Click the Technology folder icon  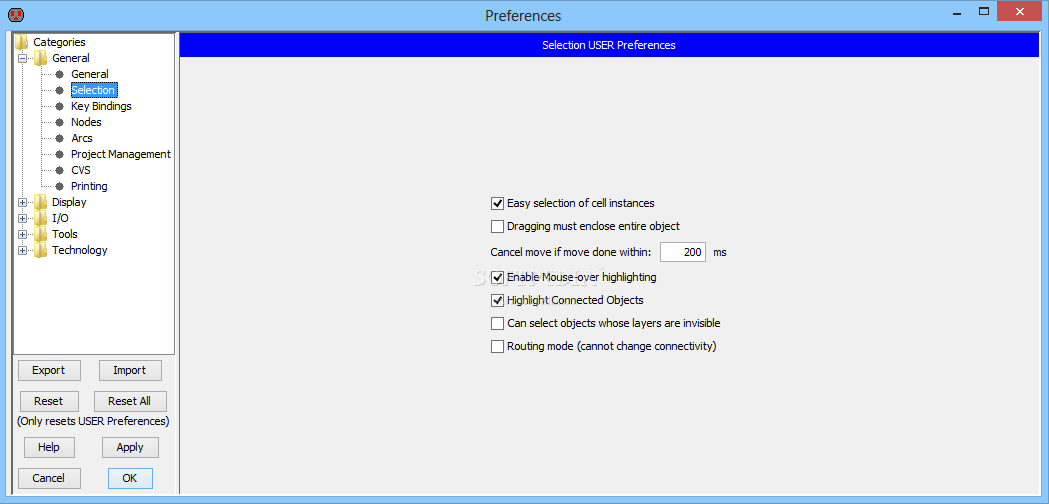[x=41, y=250]
